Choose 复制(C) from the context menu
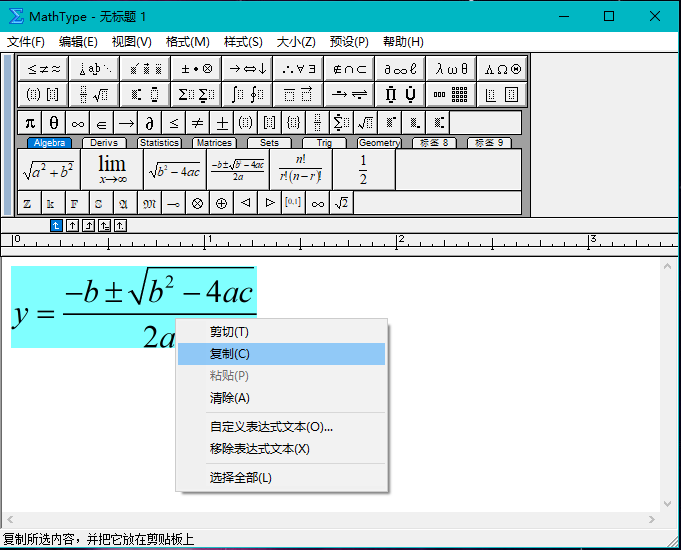681x550 pixels. pyautogui.click(x=281, y=354)
